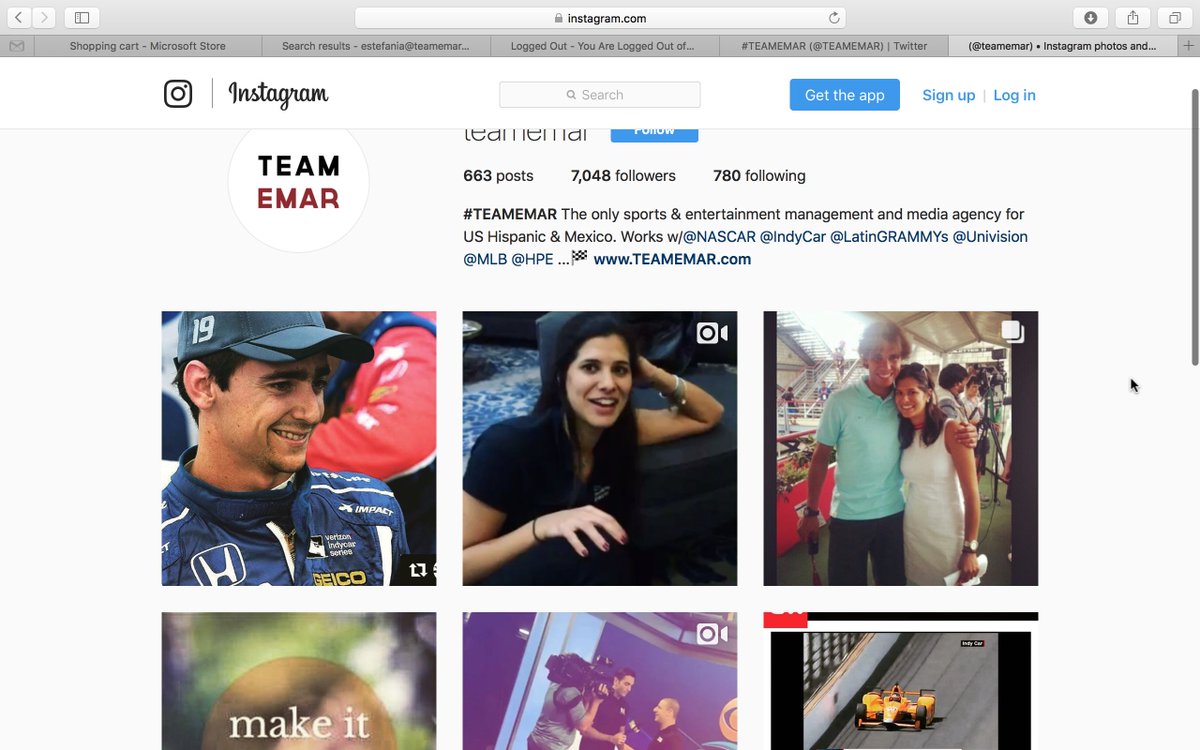Open a new tab with plus button
The height and width of the screenshot is (750, 1200).
tap(1188, 46)
